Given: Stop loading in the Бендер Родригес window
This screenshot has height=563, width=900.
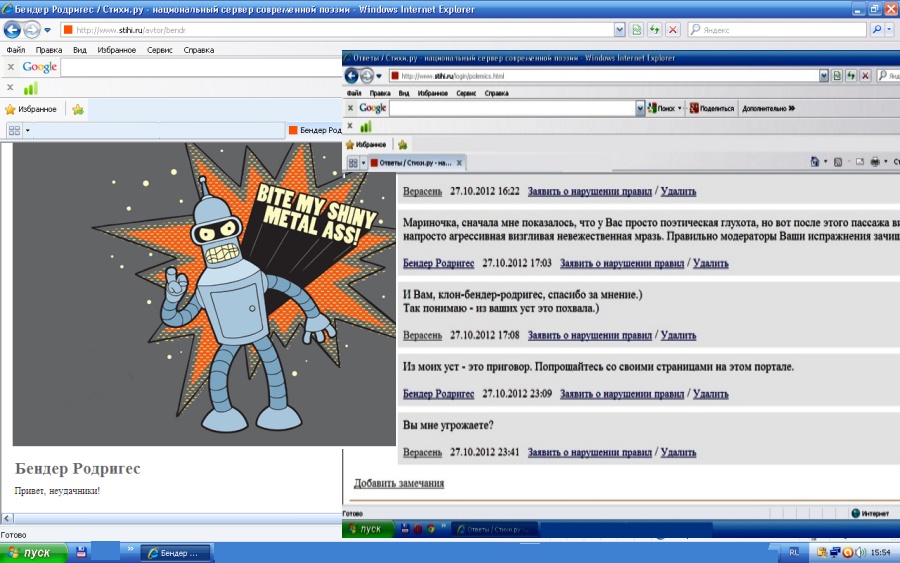Looking at the screenshot, I should tap(673, 30).
